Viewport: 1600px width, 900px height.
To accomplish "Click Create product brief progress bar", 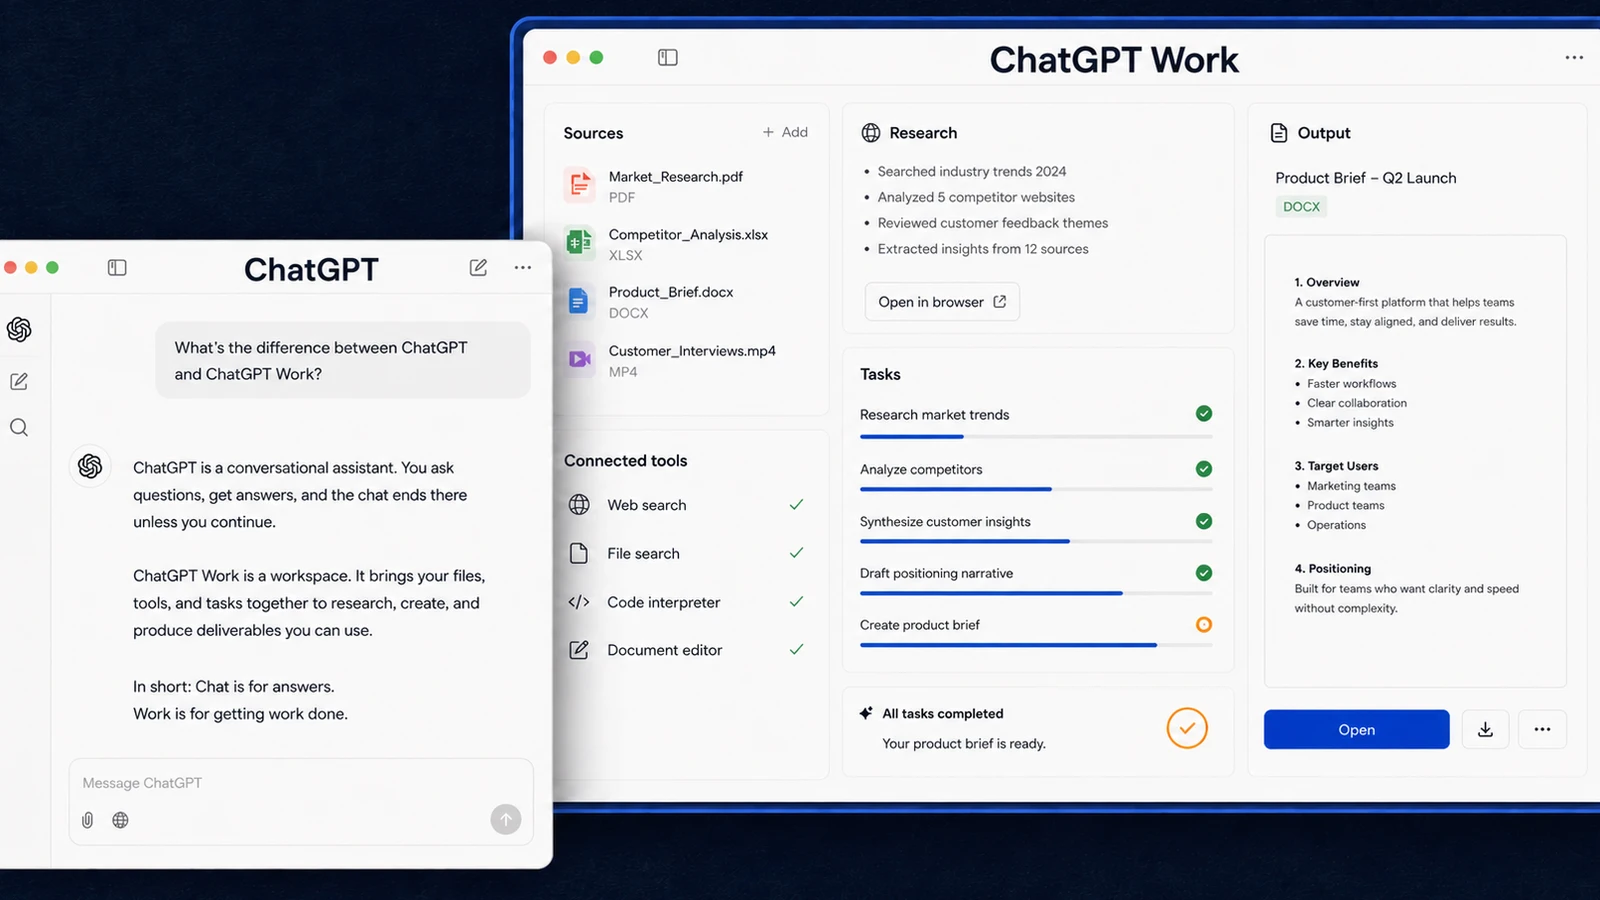I will click(x=1036, y=645).
